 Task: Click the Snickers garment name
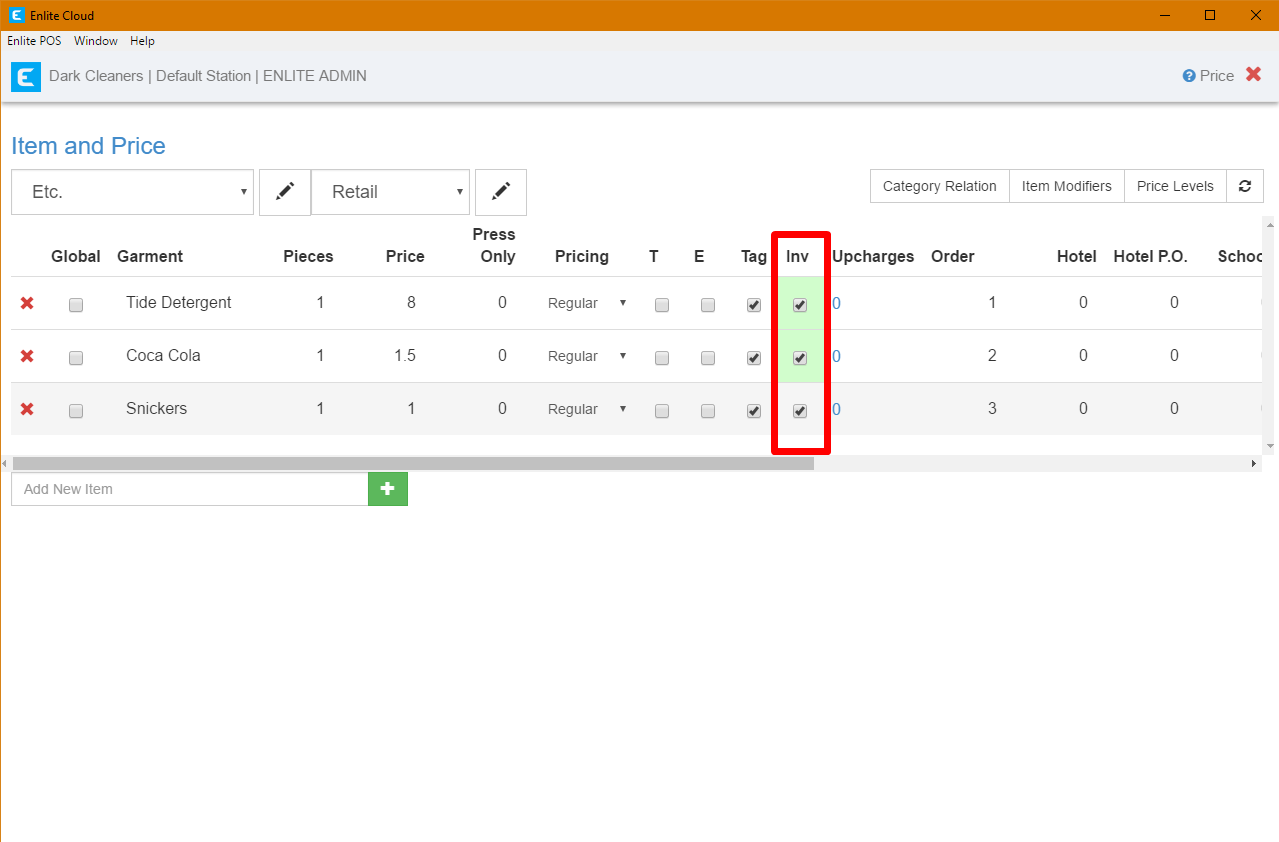(156, 408)
